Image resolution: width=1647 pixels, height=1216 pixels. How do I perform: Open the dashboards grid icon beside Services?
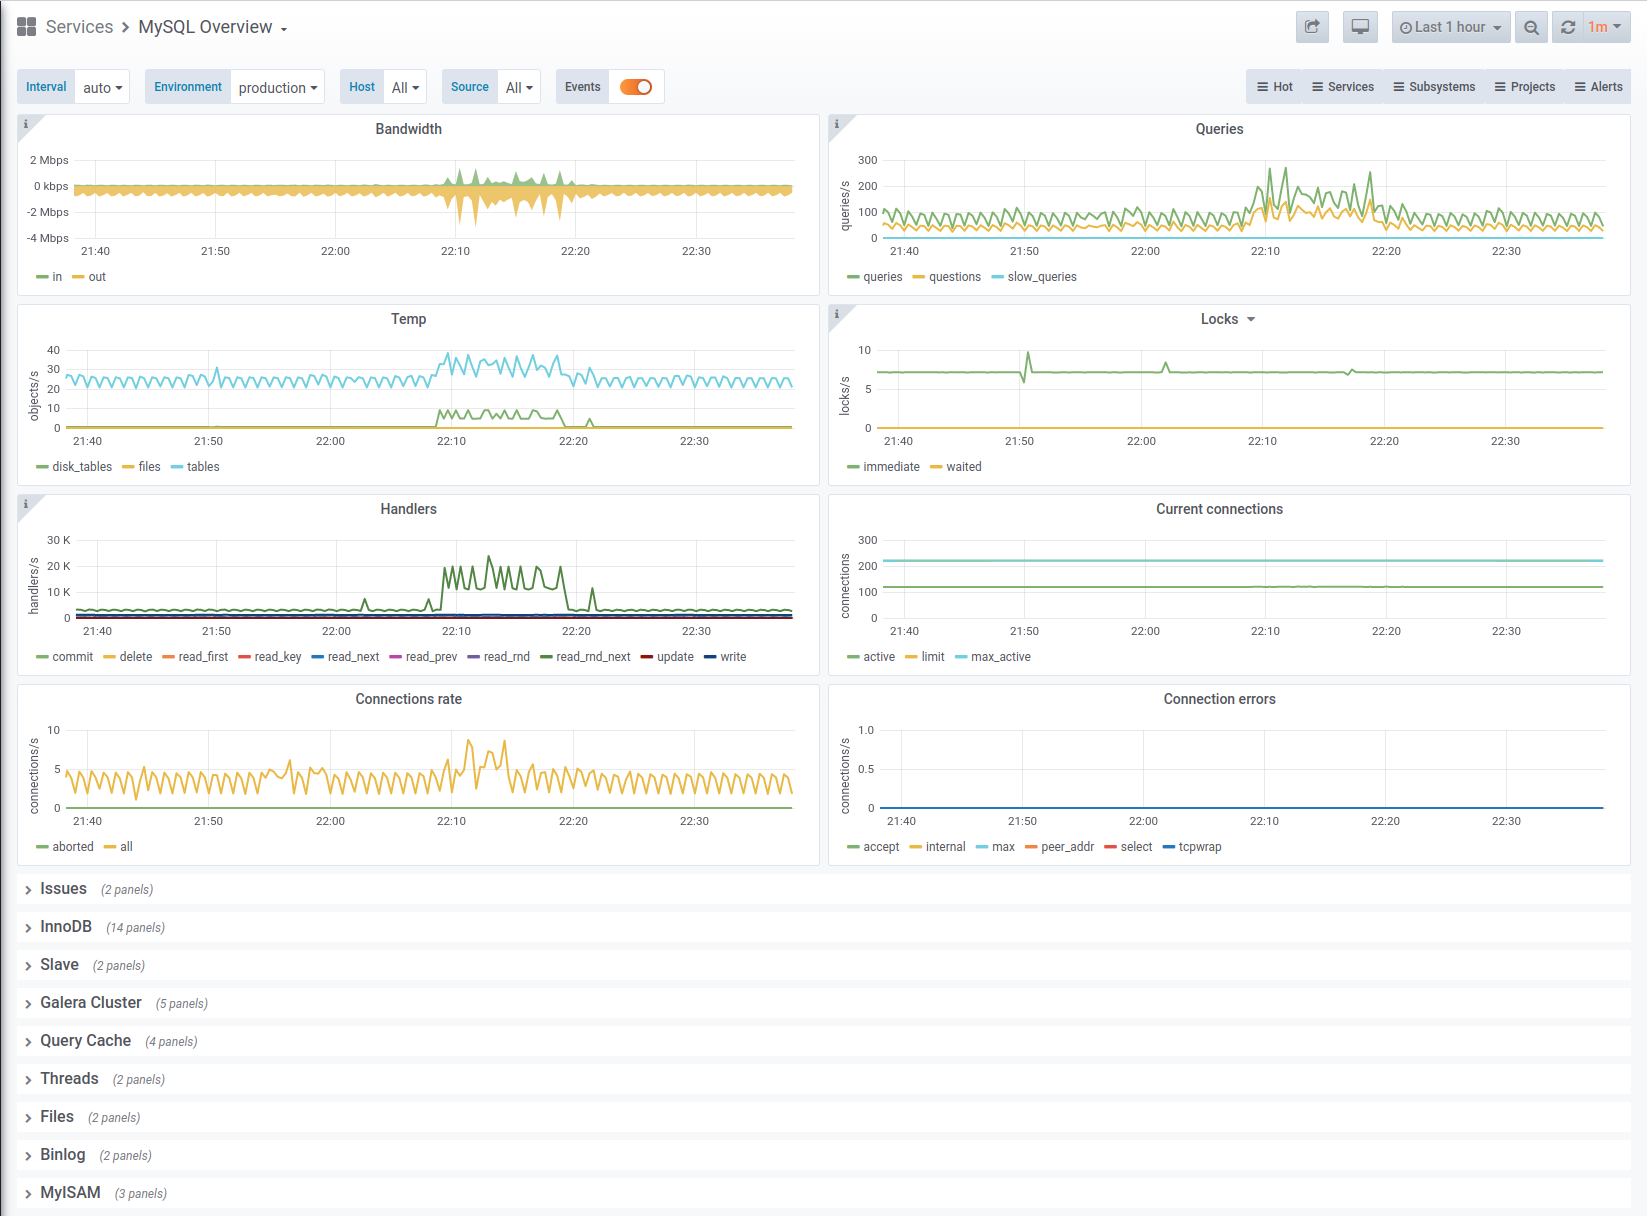coord(27,27)
